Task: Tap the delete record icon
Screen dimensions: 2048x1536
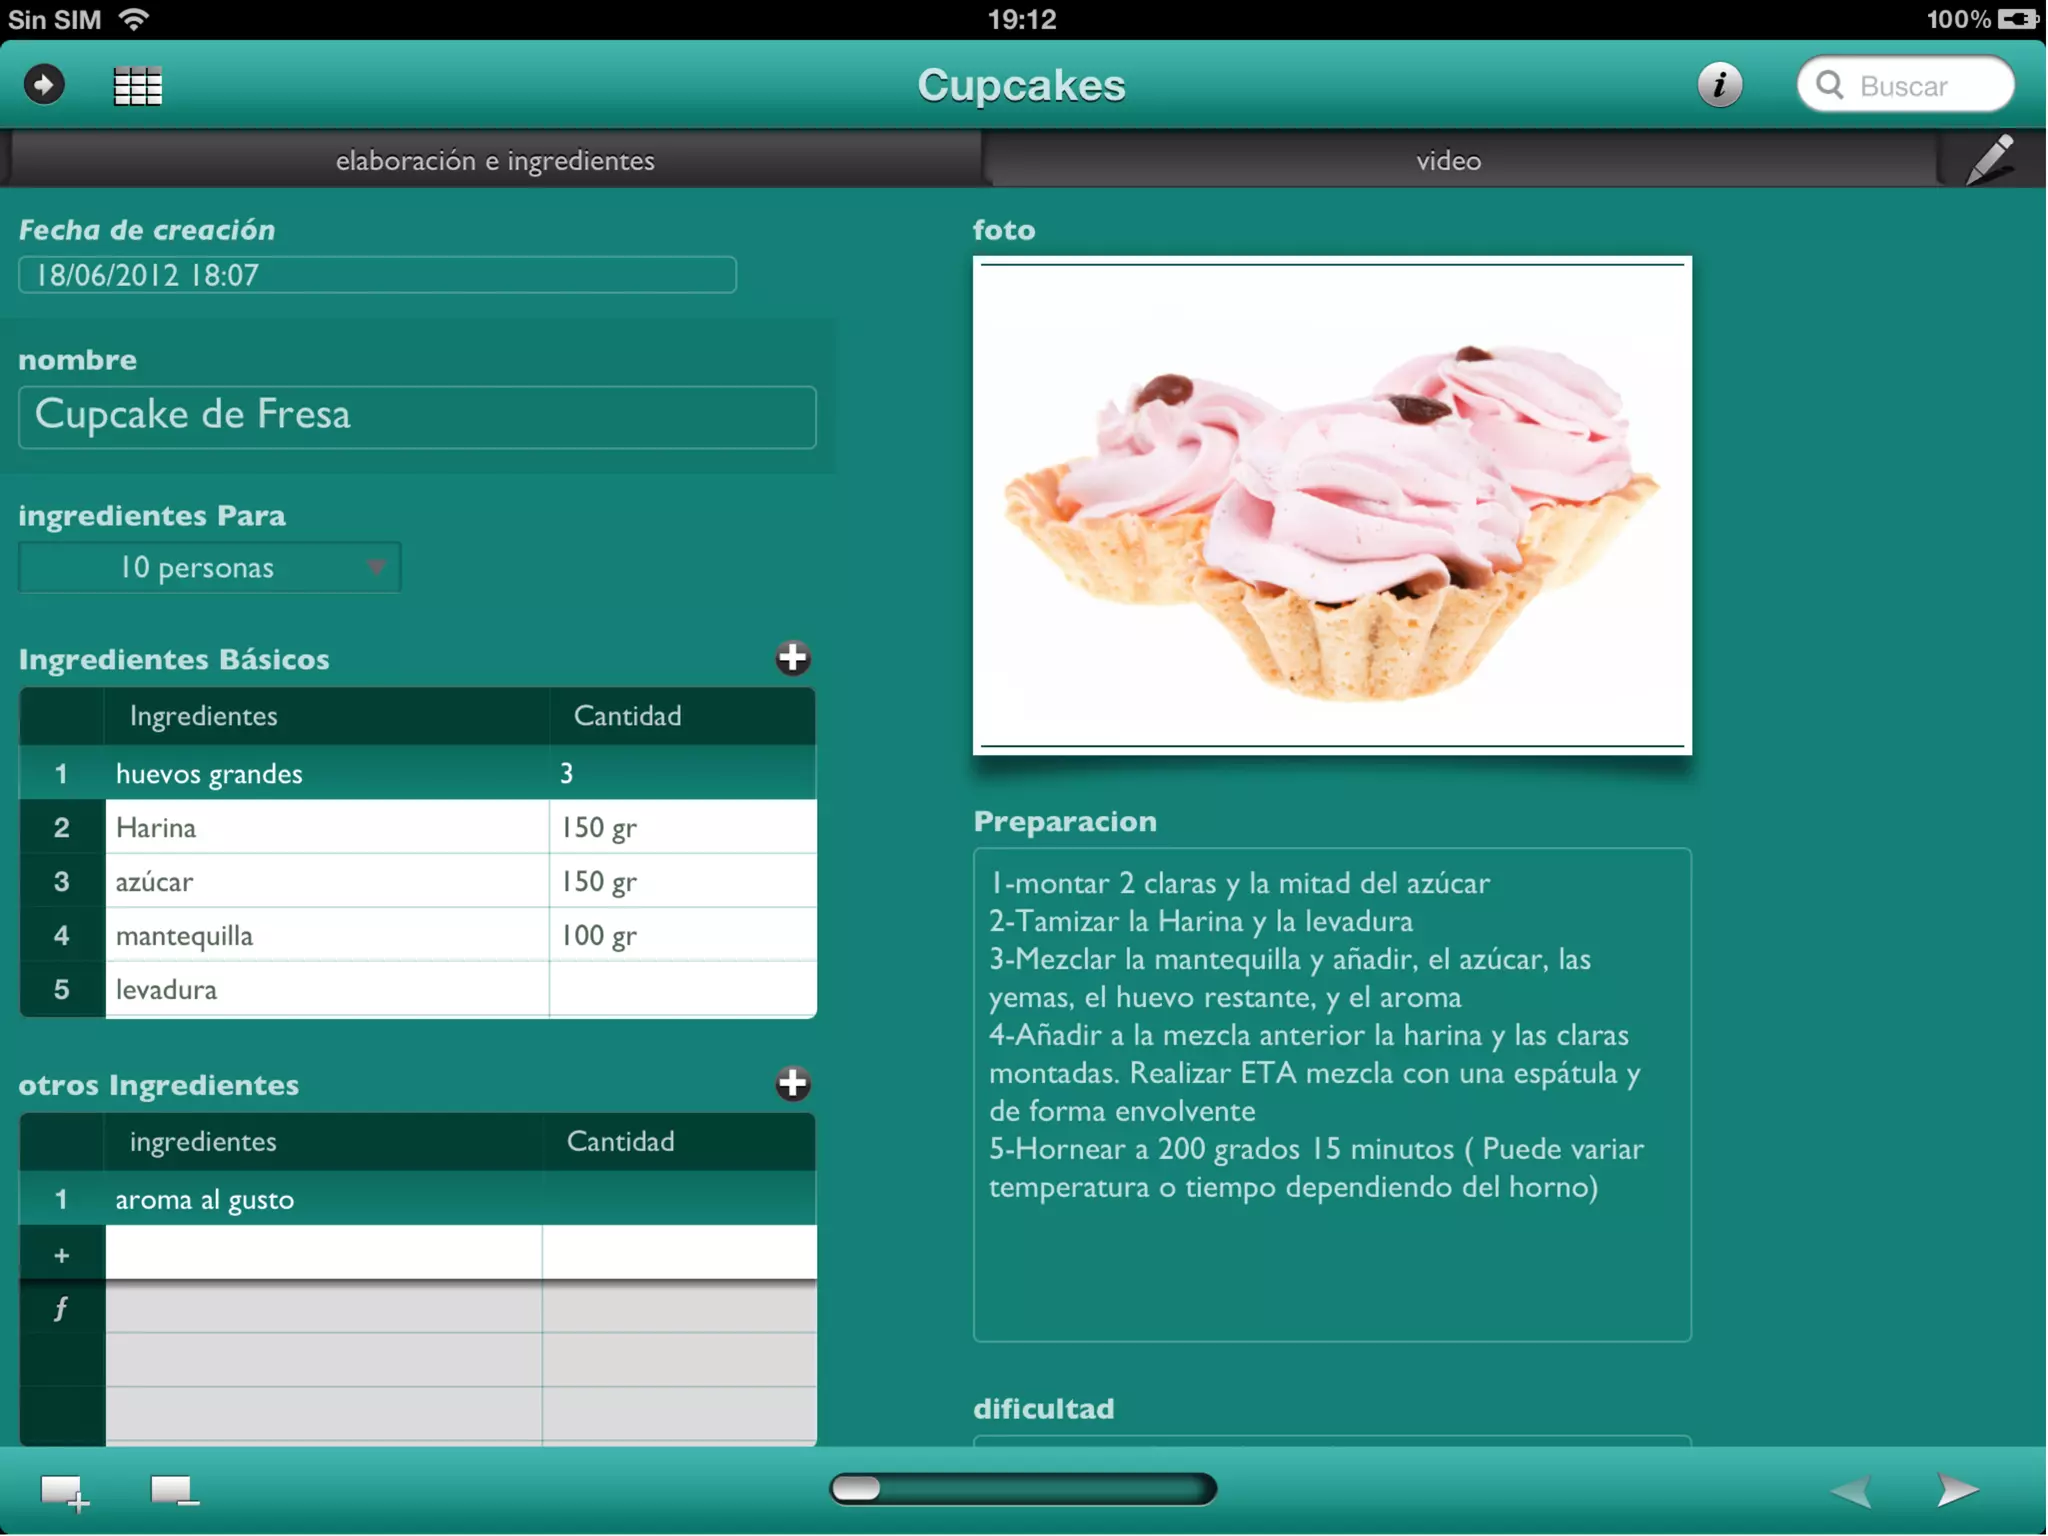Action: [174, 1491]
